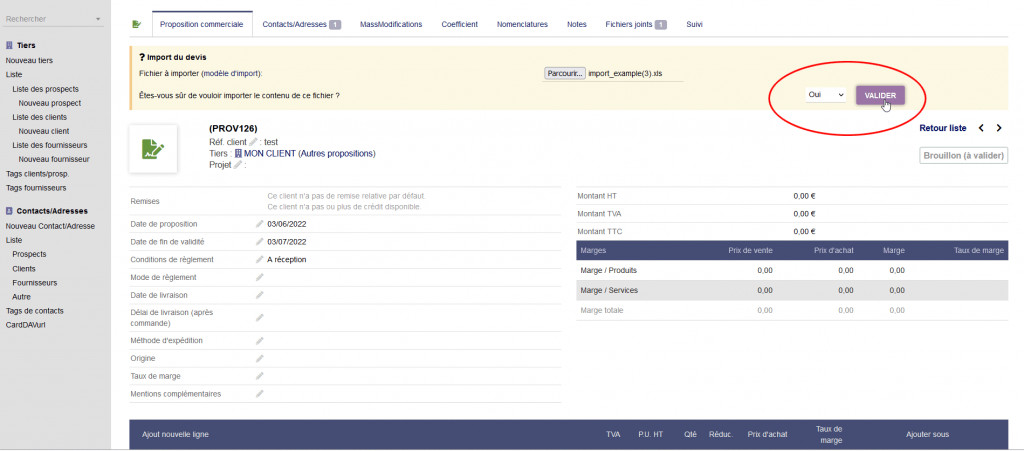Click the Contacts/Adresses sidebar section header

[x=52, y=211]
